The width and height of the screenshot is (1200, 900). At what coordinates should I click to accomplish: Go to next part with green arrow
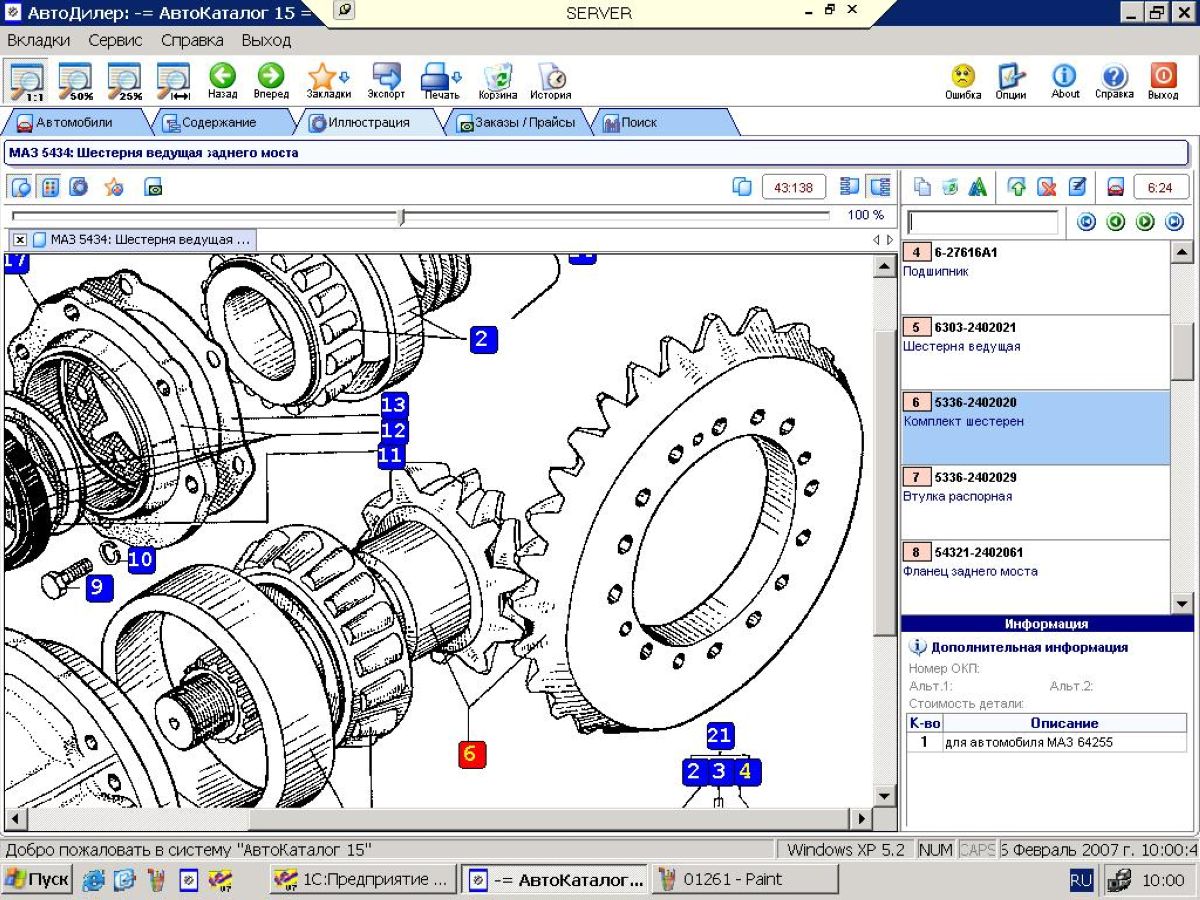point(1146,222)
